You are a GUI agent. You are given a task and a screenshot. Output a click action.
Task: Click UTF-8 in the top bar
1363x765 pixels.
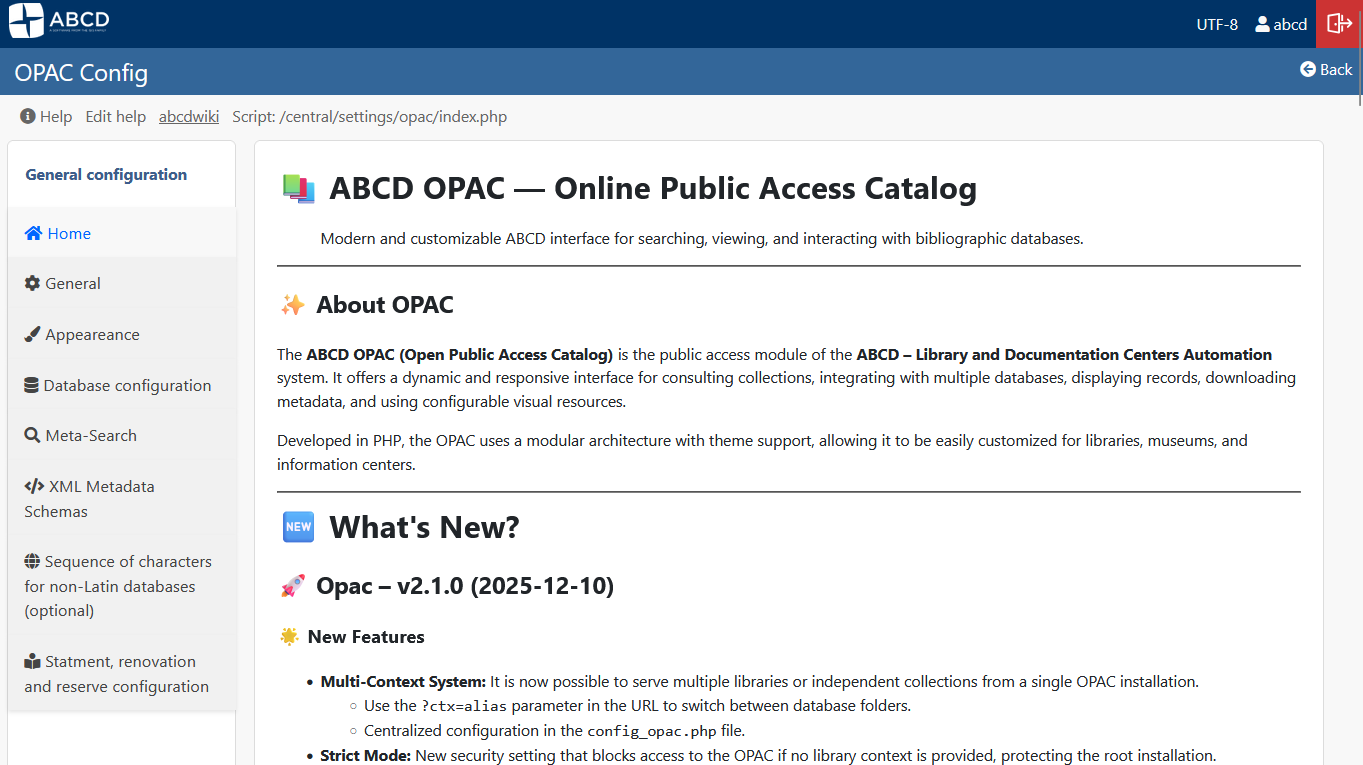click(1216, 24)
